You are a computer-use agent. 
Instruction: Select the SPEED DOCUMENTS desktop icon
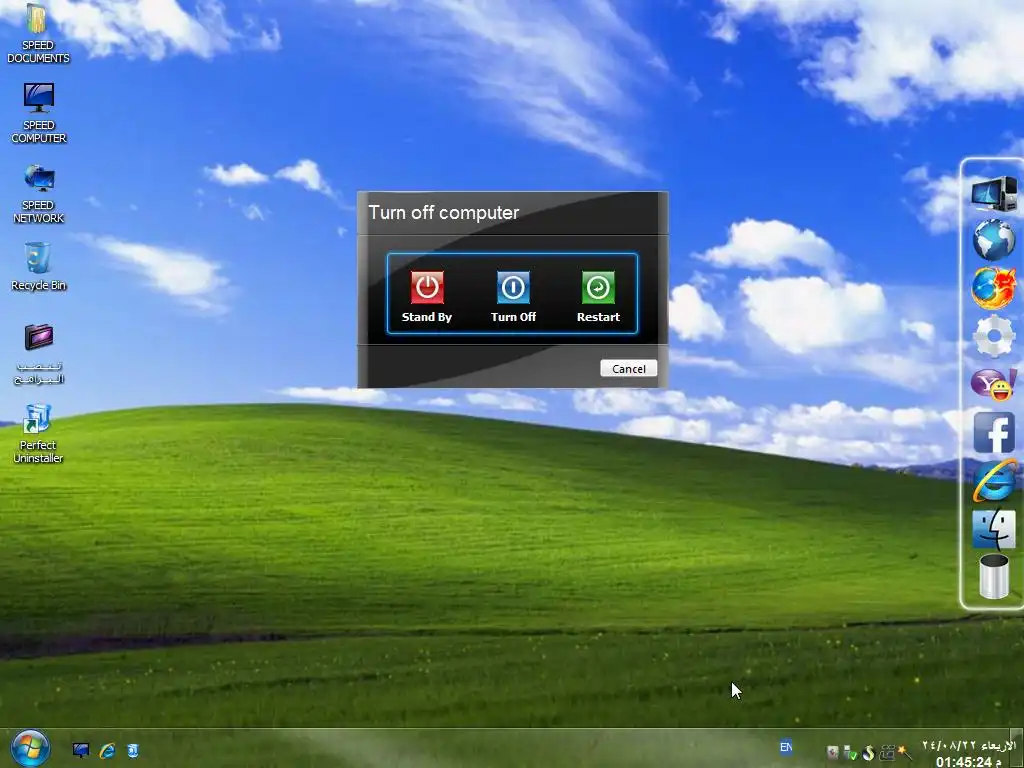click(x=38, y=34)
